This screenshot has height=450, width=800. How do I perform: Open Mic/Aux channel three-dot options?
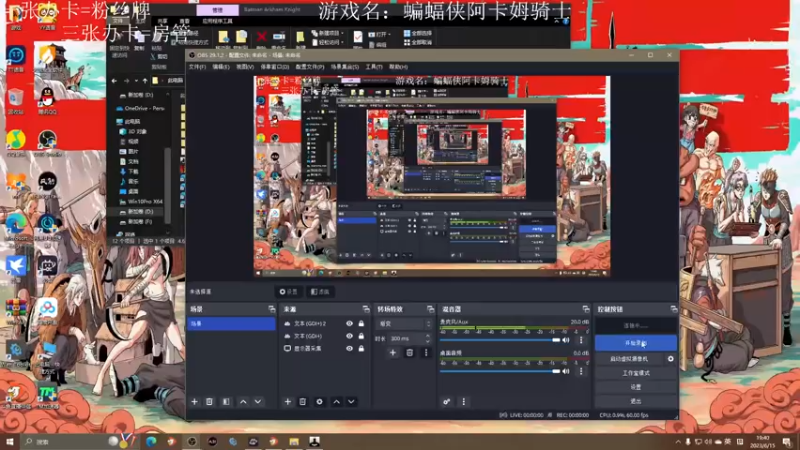click(x=581, y=340)
